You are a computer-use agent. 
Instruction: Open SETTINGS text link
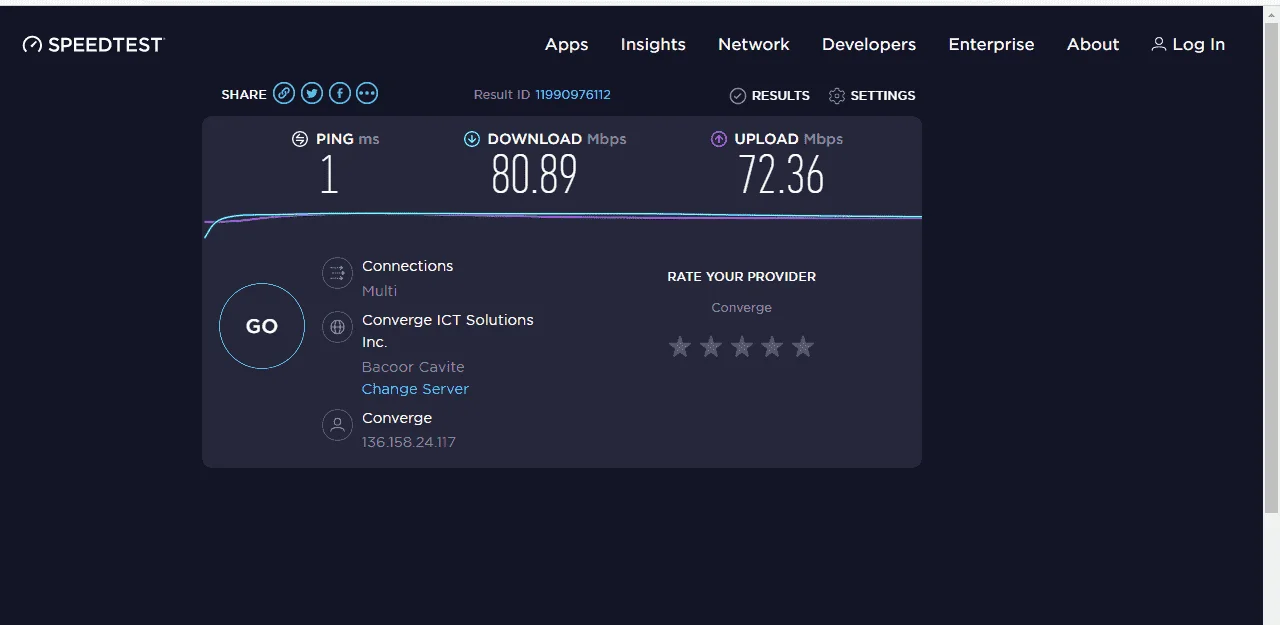tap(883, 96)
